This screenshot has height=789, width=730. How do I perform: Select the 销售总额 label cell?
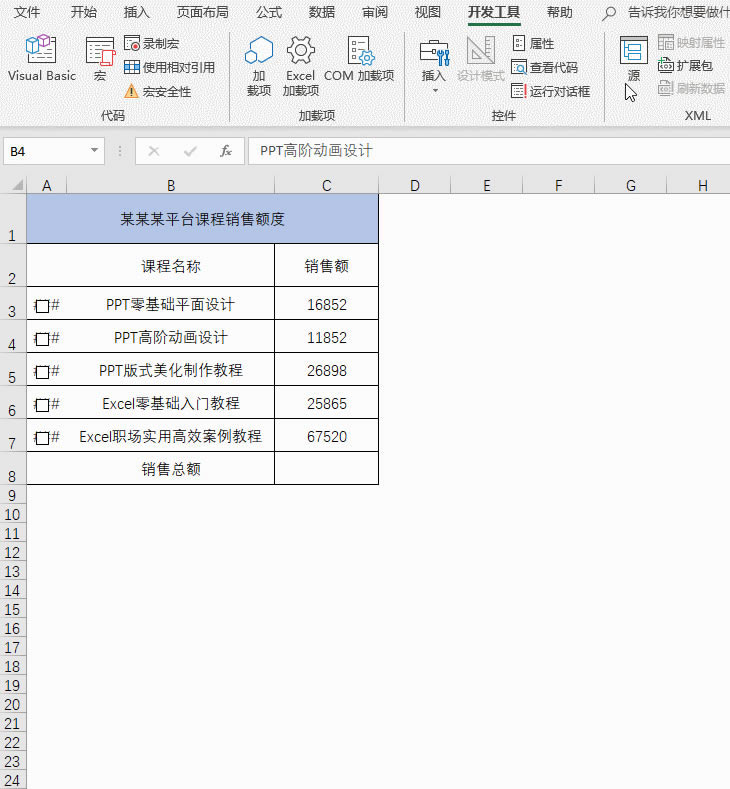[171, 469]
